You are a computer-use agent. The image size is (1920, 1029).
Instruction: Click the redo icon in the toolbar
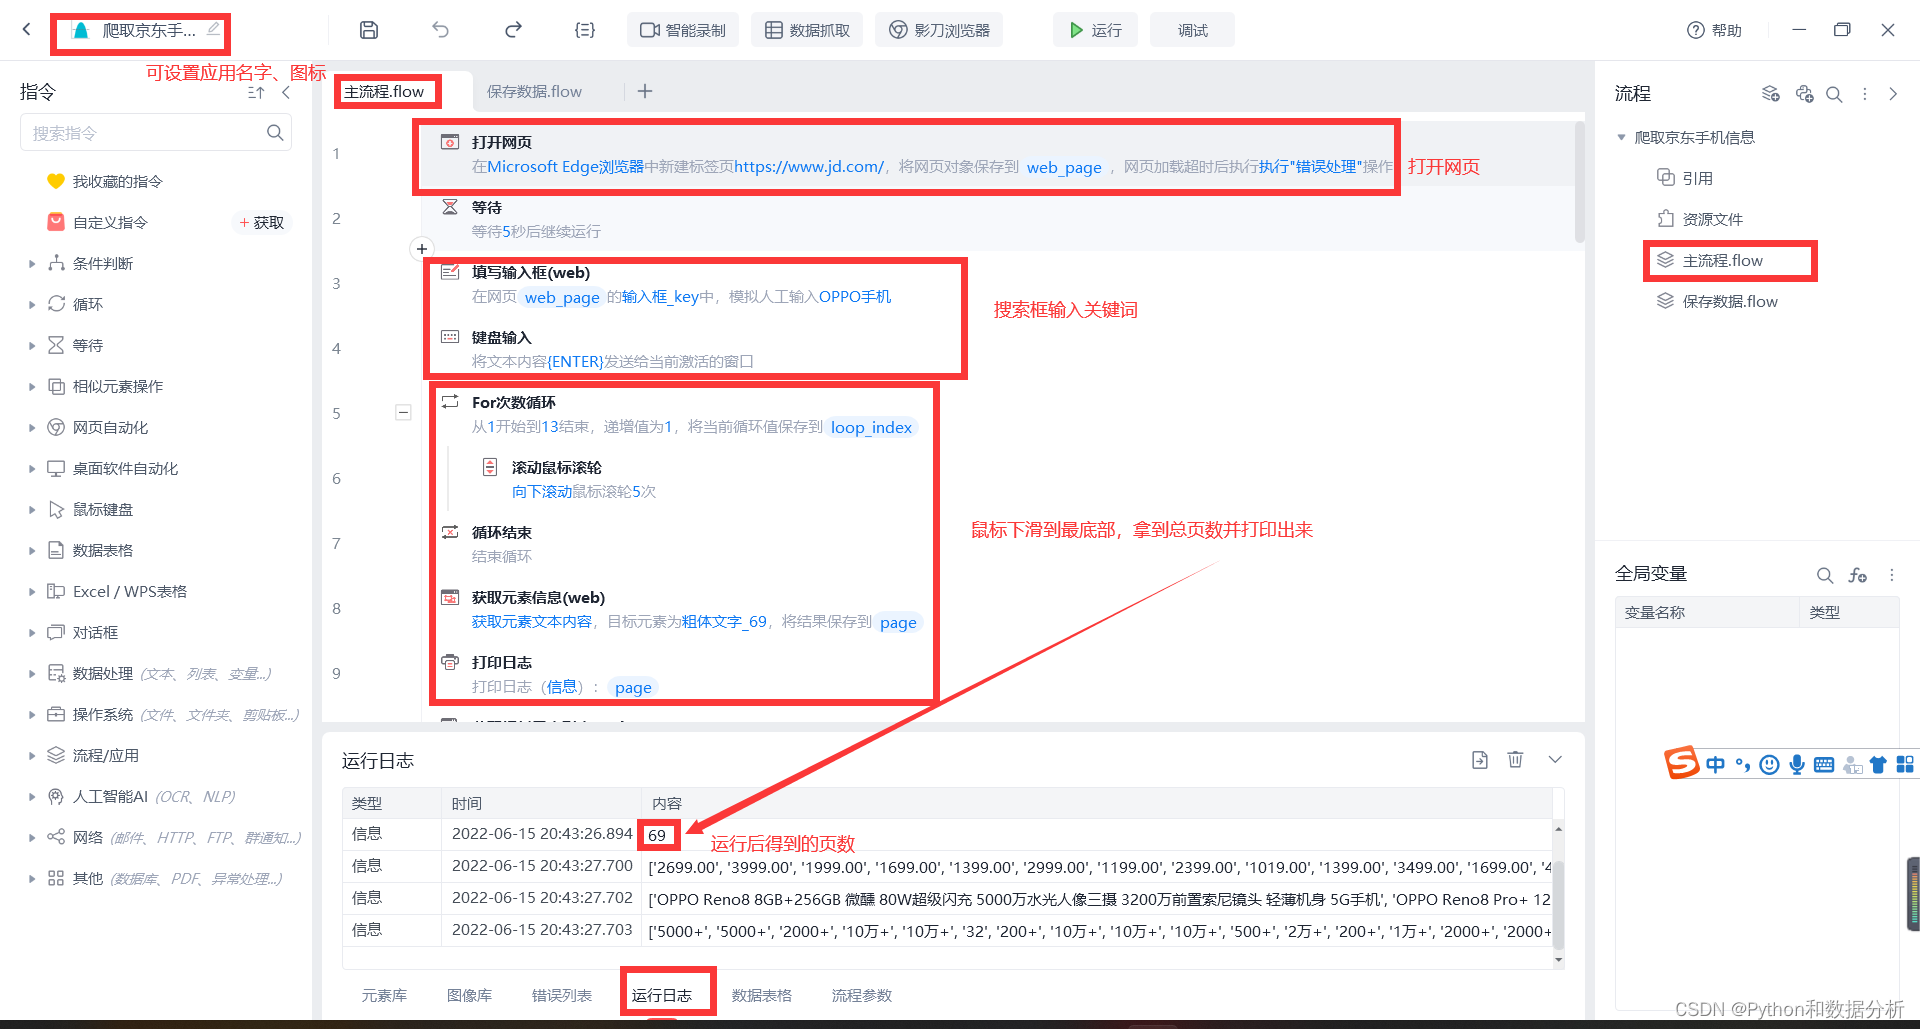coord(512,30)
